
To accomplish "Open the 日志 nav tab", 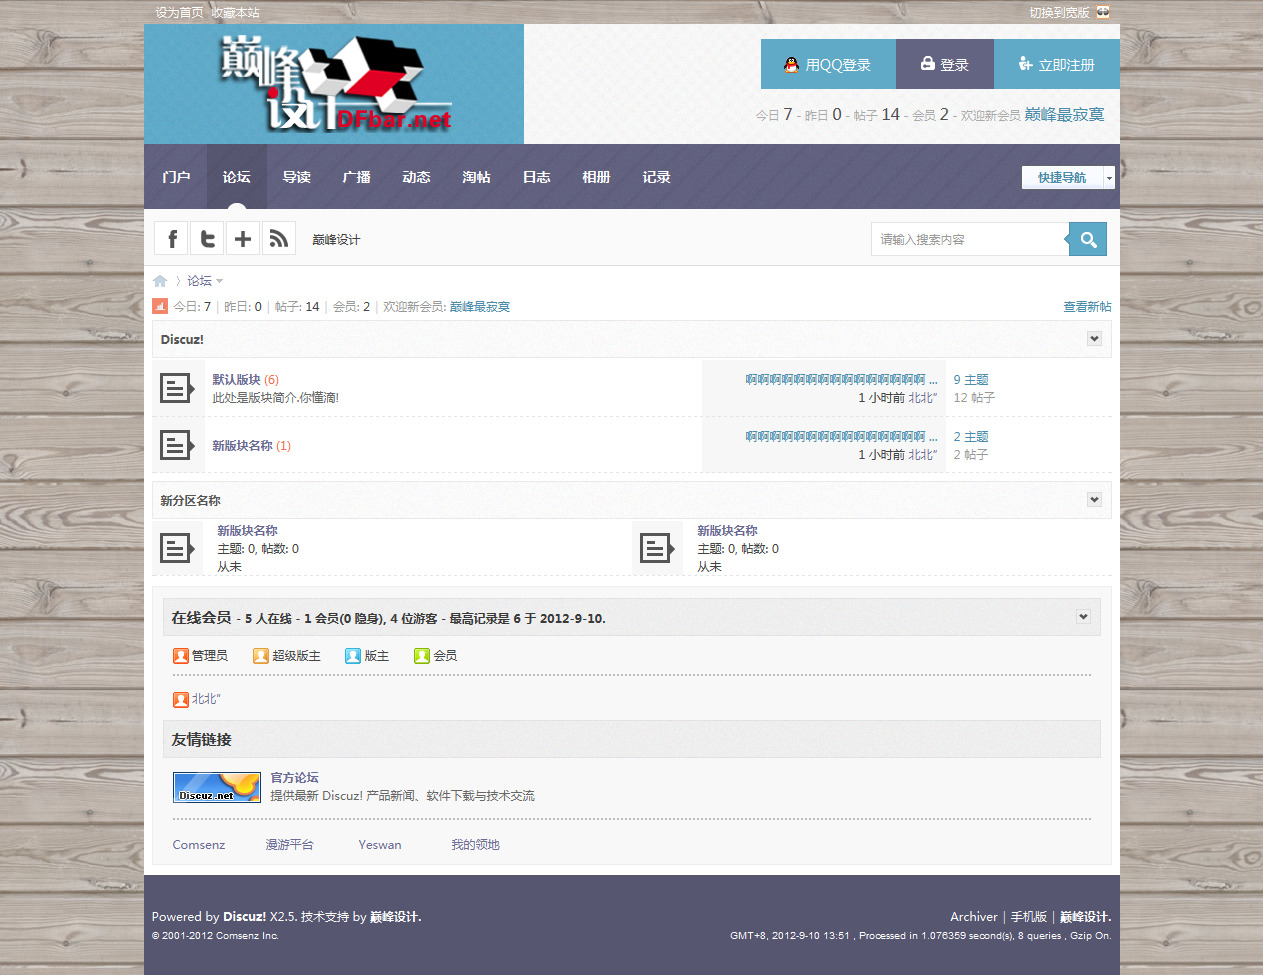I will coord(537,177).
